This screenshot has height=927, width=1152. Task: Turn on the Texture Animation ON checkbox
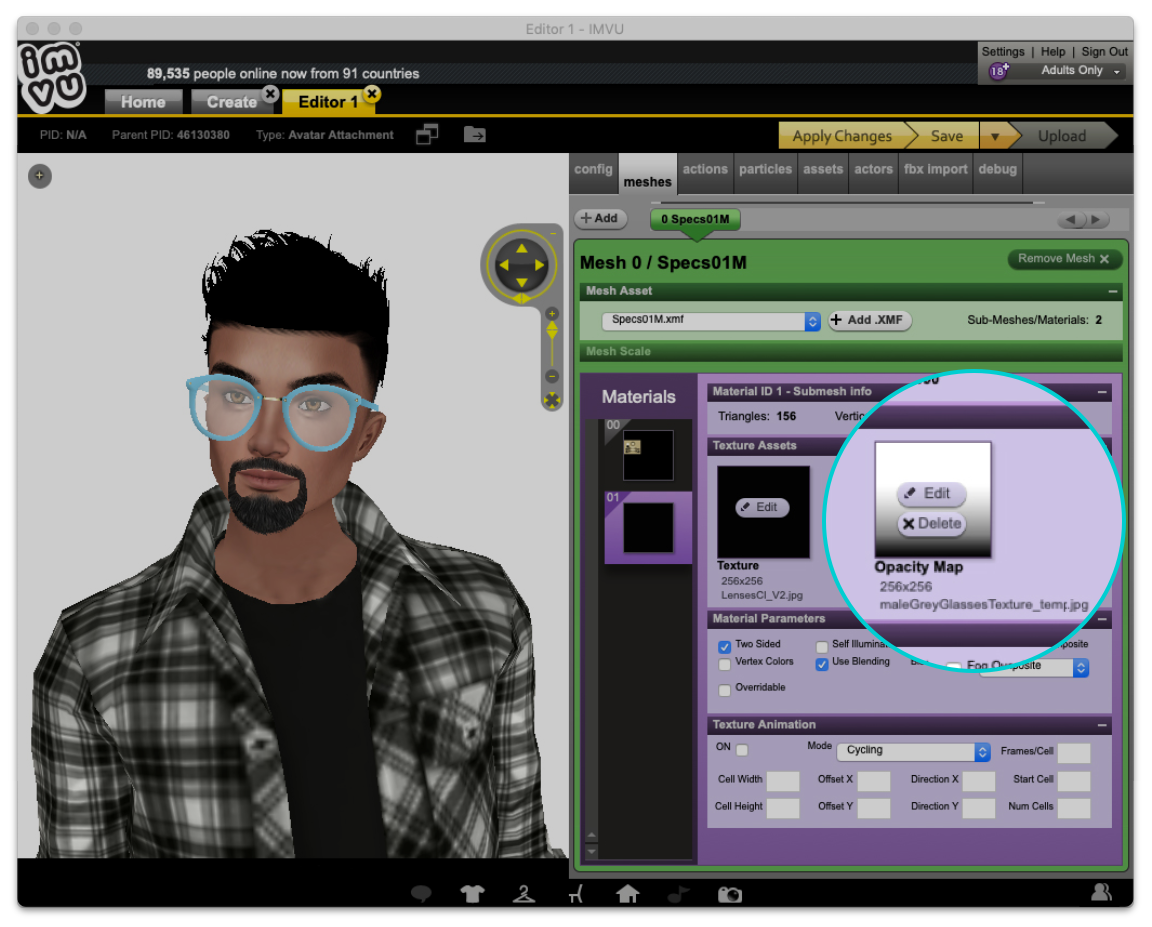742,750
